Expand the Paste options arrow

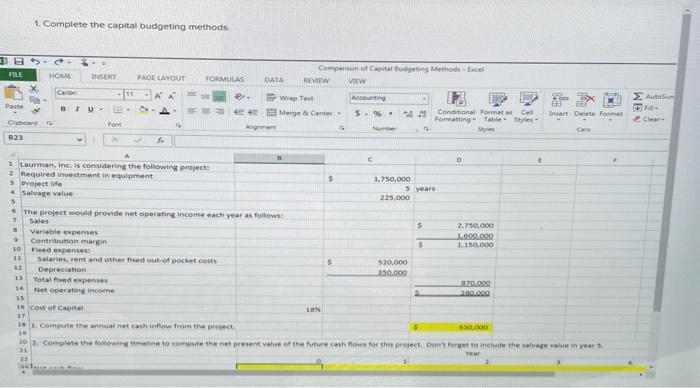pos(14,112)
